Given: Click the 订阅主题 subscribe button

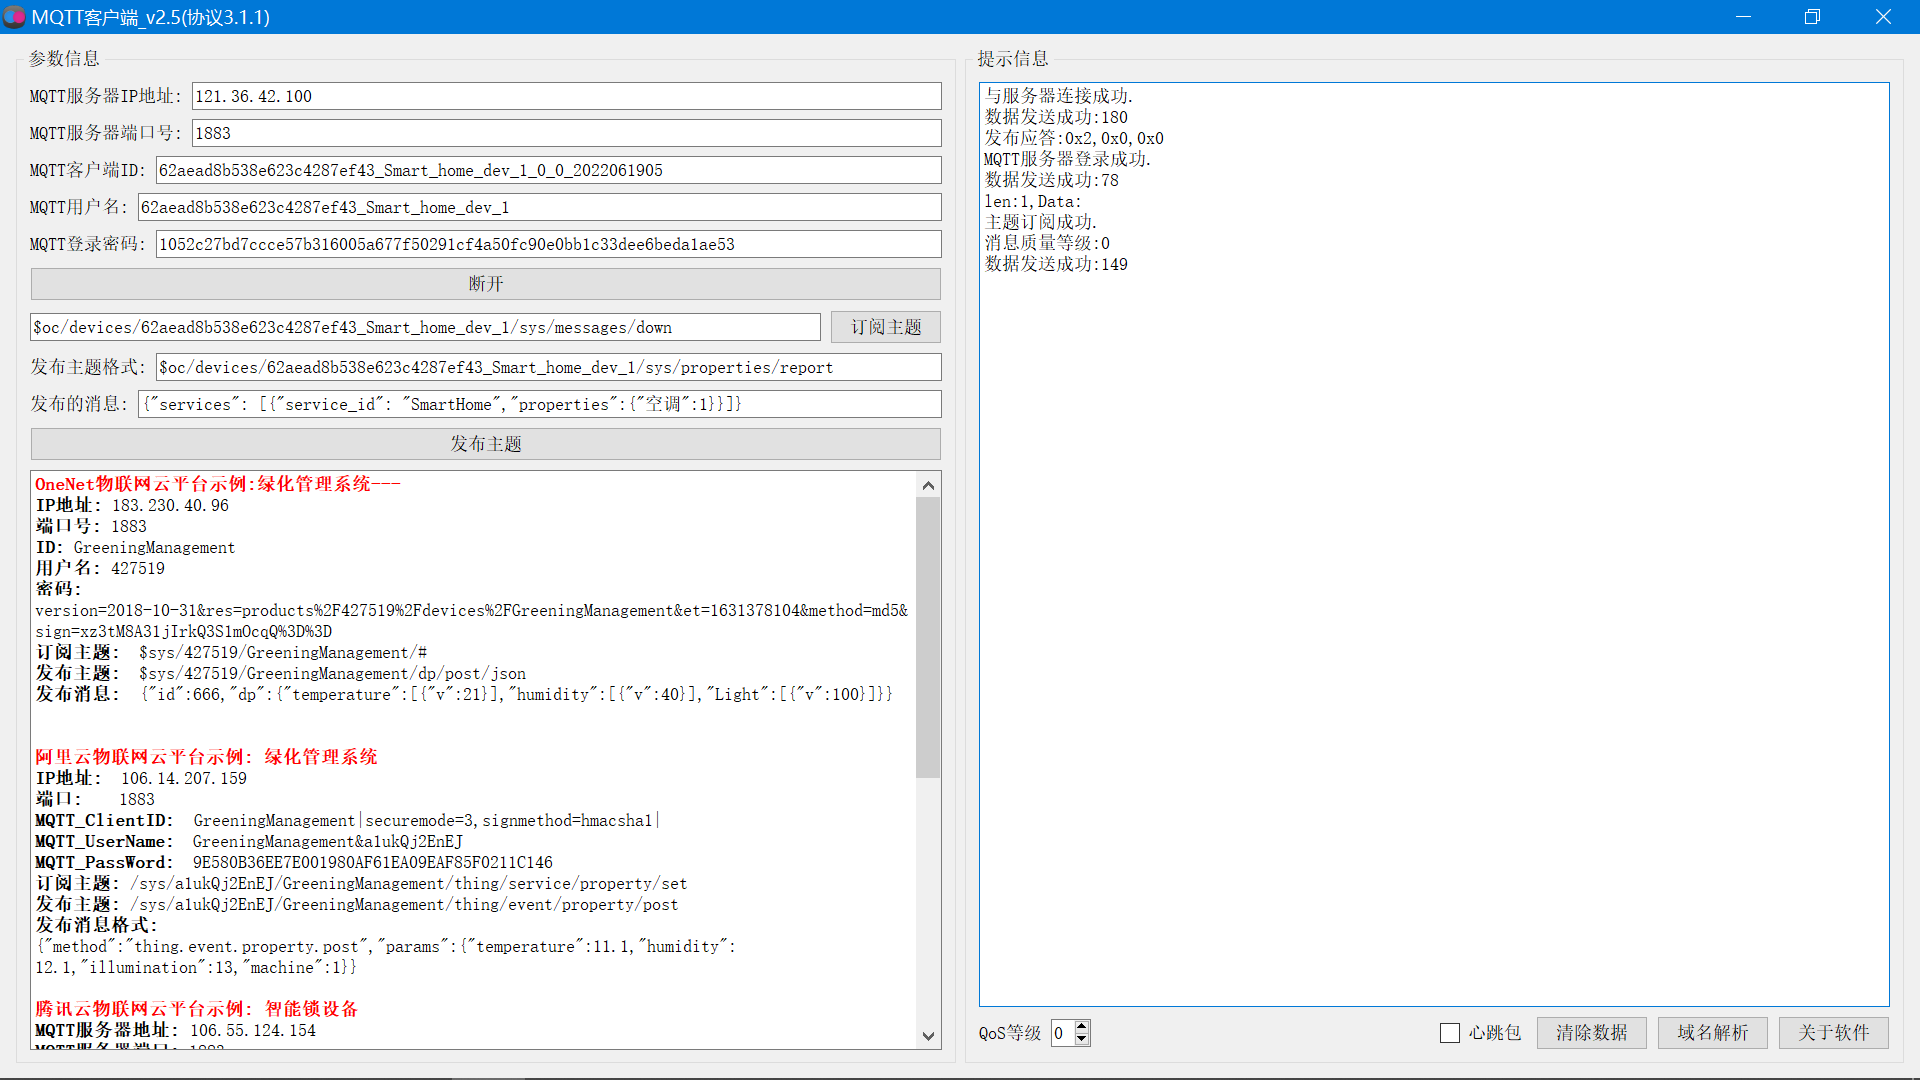Looking at the screenshot, I should (885, 327).
